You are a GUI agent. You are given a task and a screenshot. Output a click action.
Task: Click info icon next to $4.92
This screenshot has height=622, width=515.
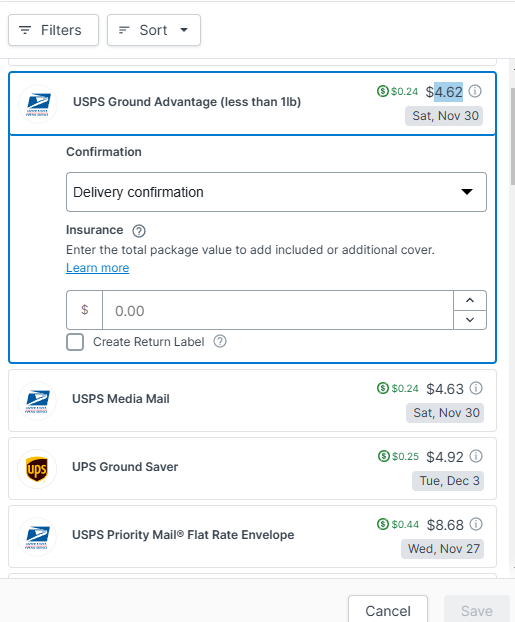coord(476,457)
